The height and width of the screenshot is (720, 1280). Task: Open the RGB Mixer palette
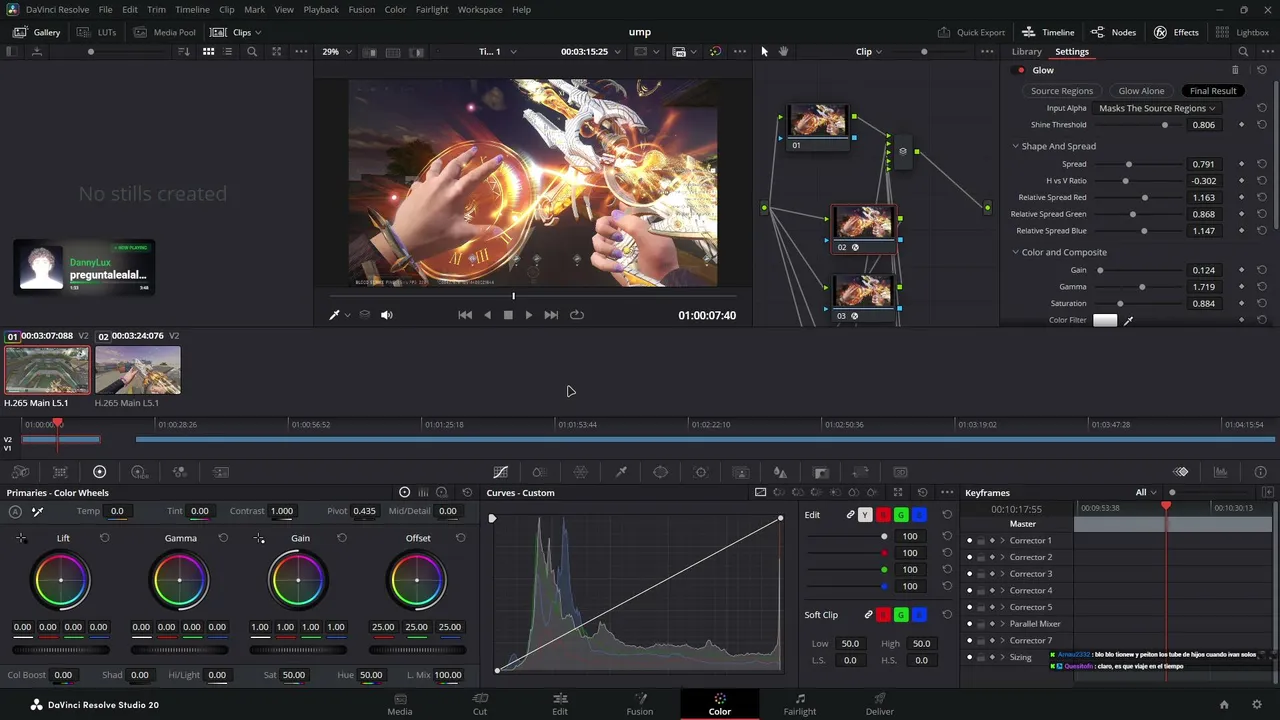(x=180, y=472)
